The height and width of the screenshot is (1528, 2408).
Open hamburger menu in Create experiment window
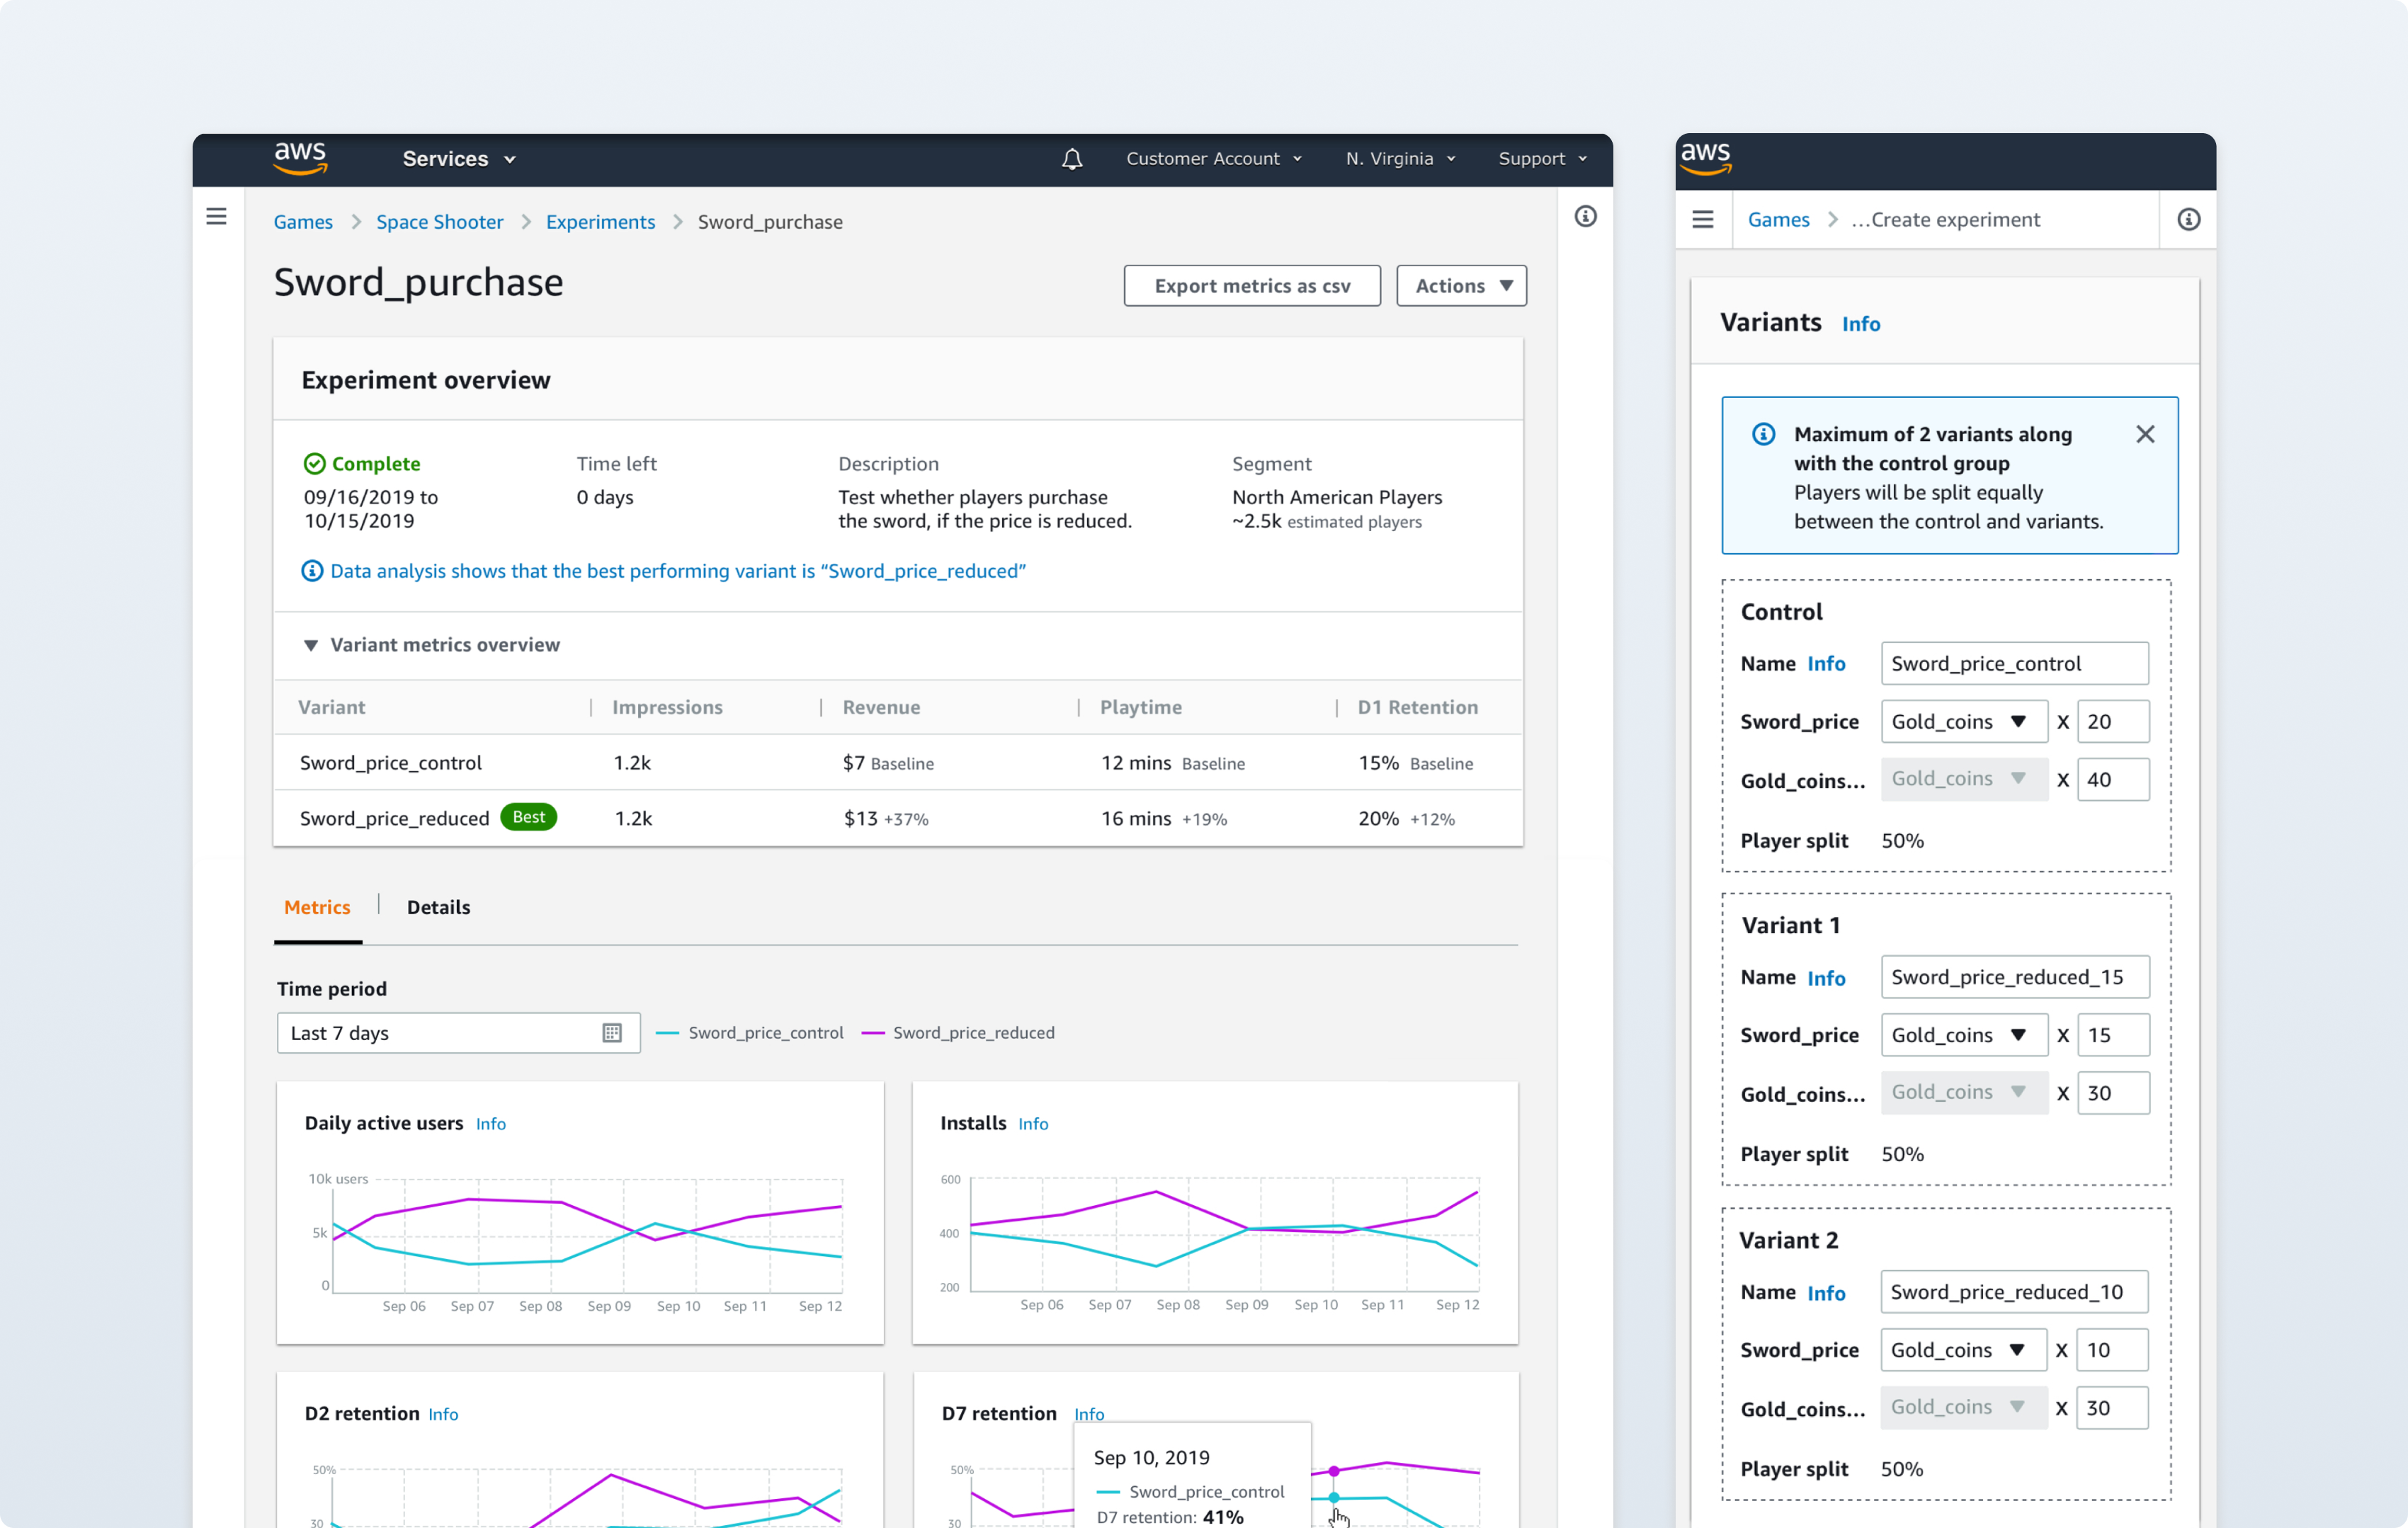click(1703, 219)
